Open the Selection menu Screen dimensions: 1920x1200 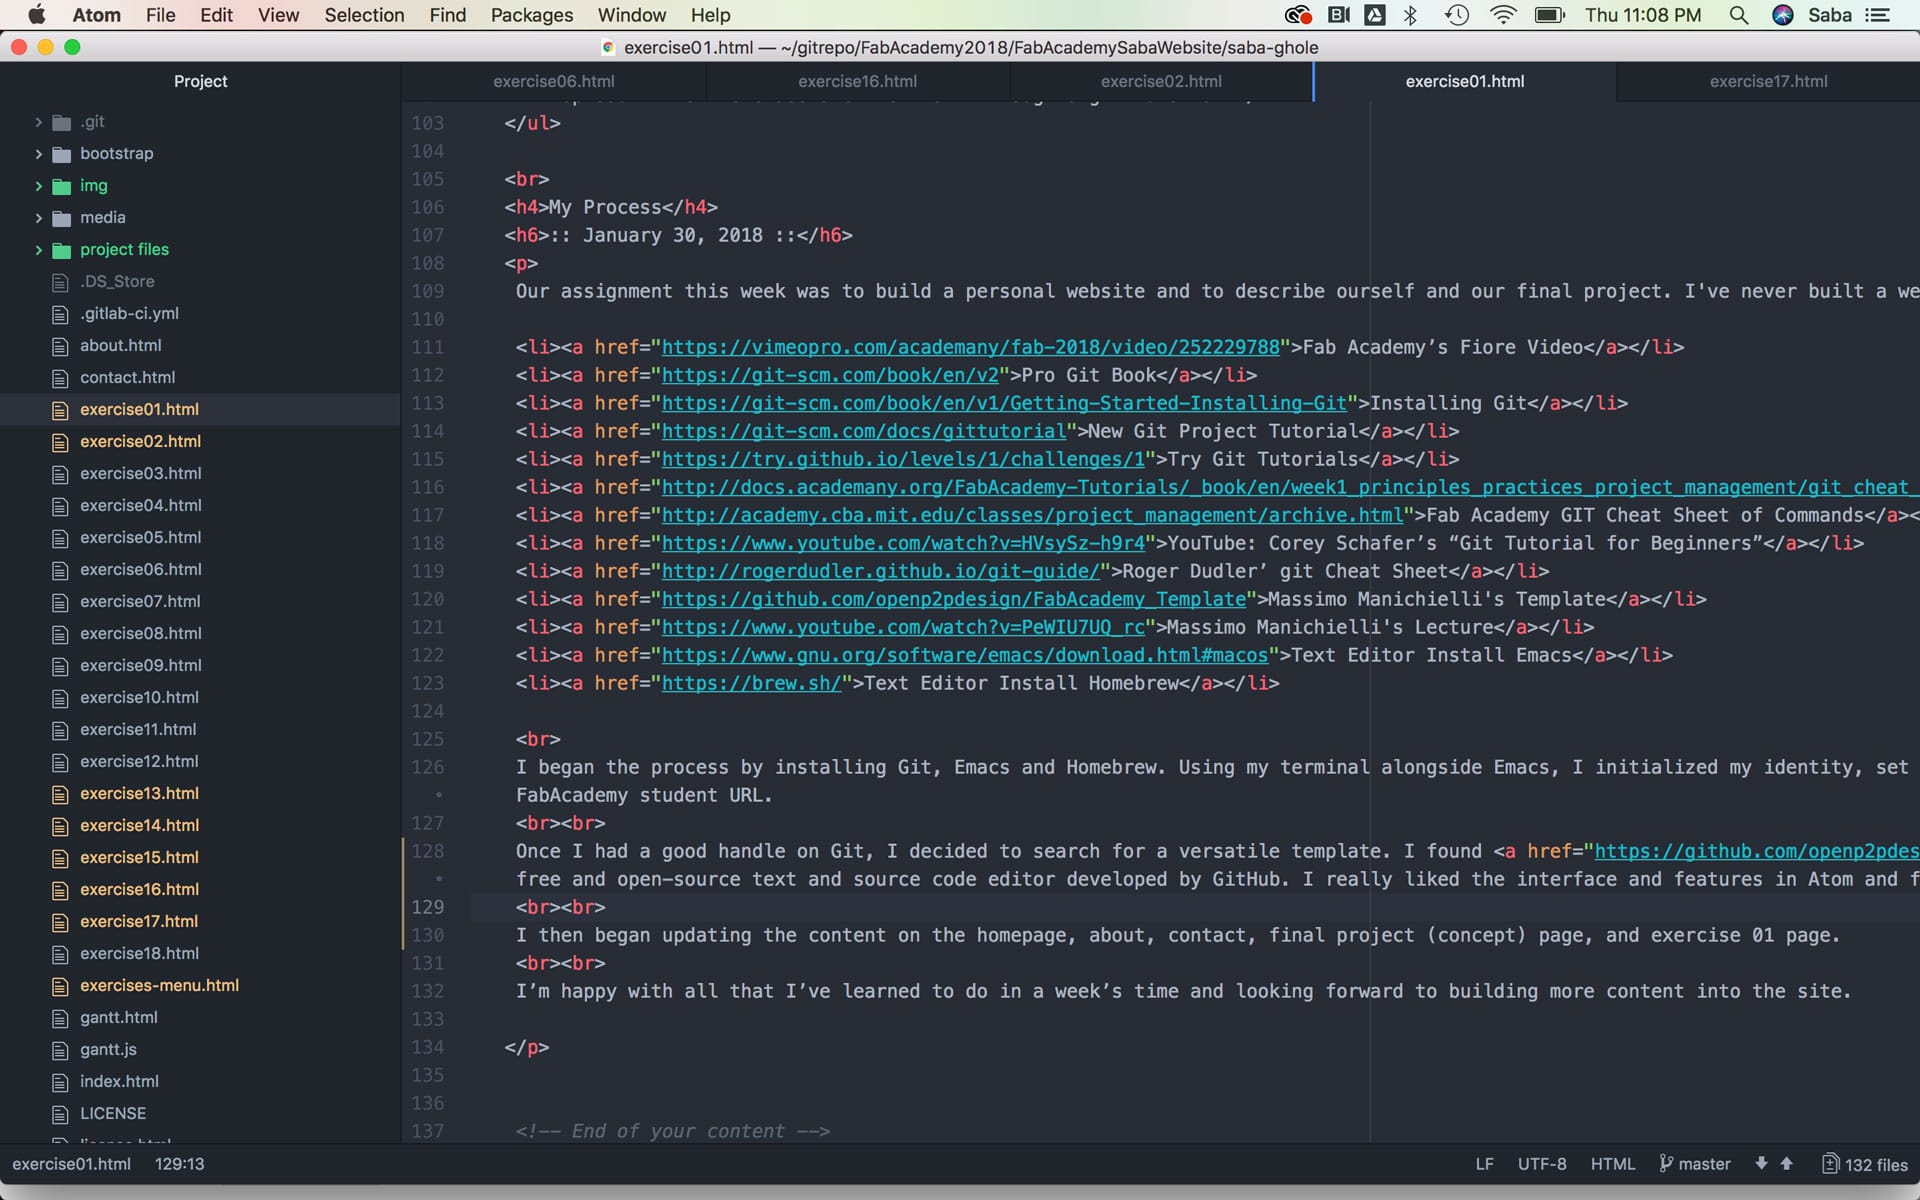point(364,15)
